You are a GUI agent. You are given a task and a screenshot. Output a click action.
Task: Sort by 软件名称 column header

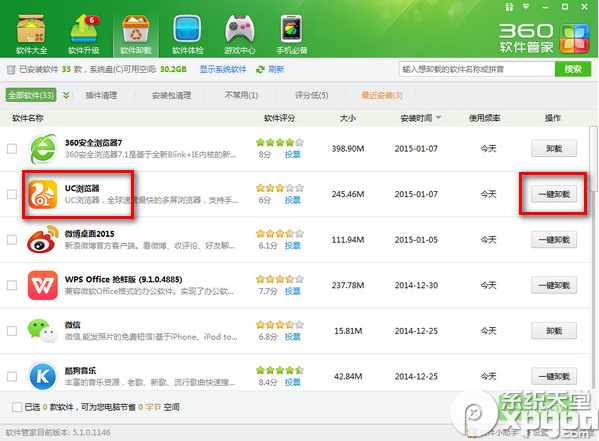[x=28, y=118]
